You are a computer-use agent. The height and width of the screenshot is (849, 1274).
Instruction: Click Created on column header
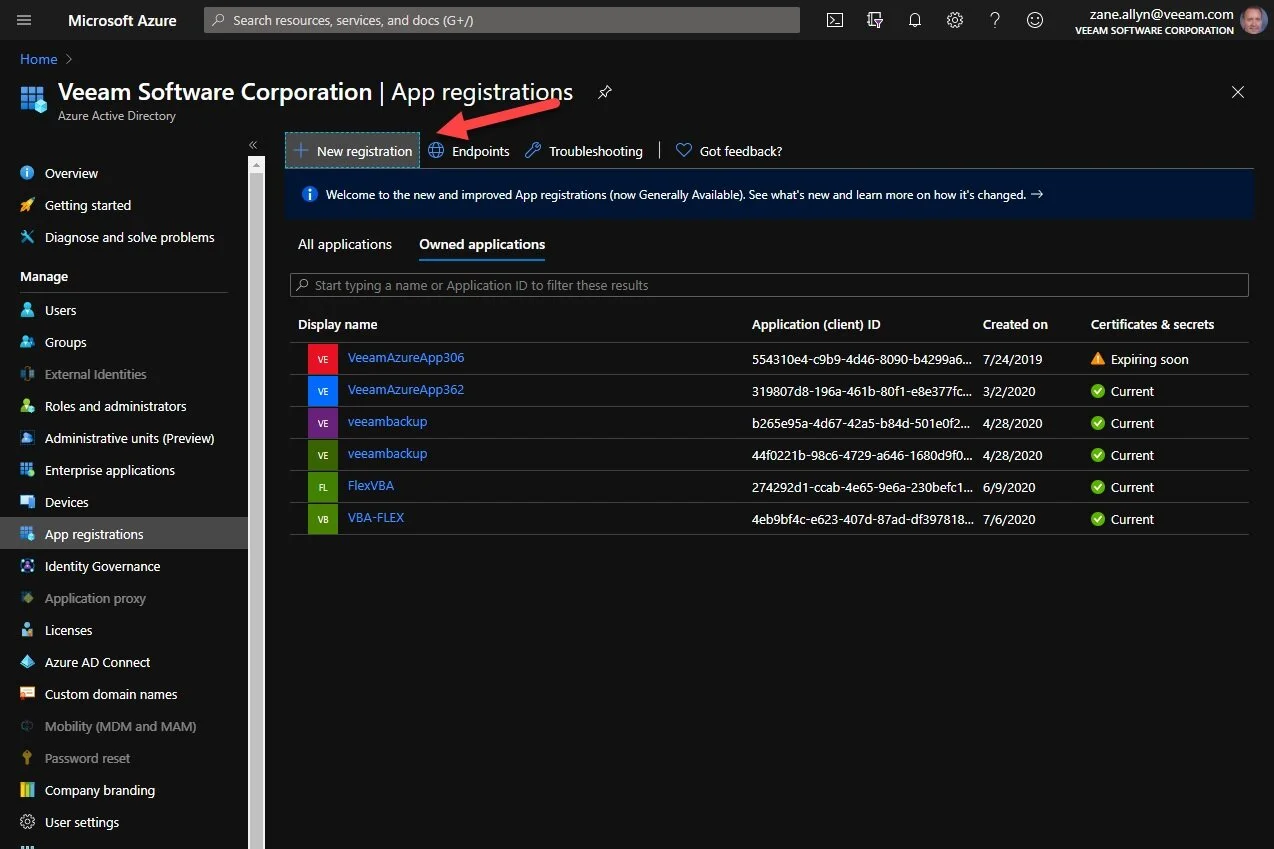coord(1015,325)
